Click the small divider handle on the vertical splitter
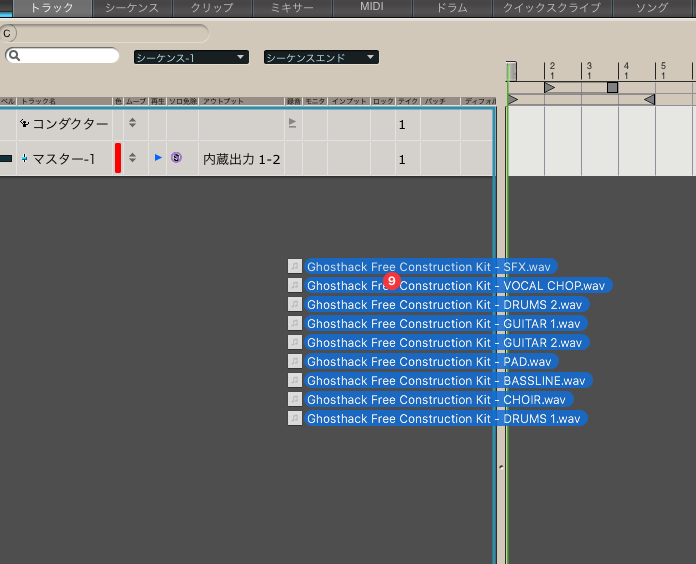696x564 pixels. (x=501, y=467)
